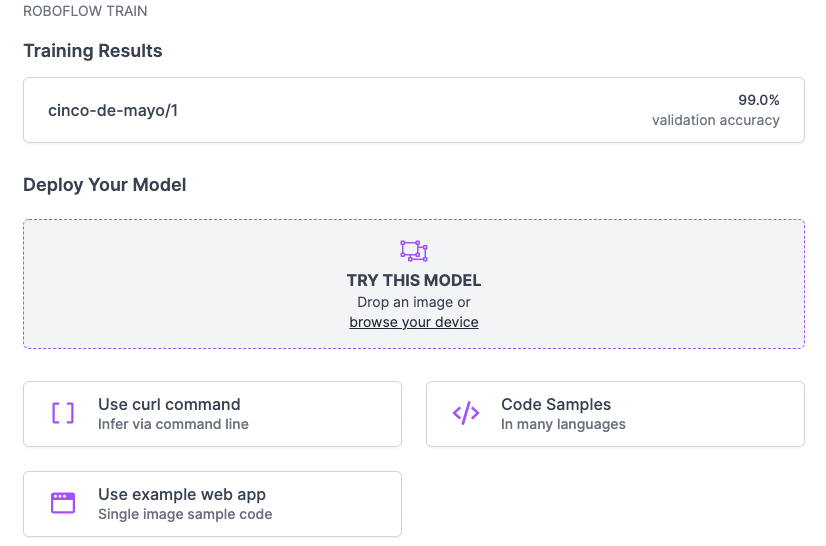This screenshot has width=826, height=546.
Task: Click the bounding-box icon in the drop zone
Action: [413, 251]
